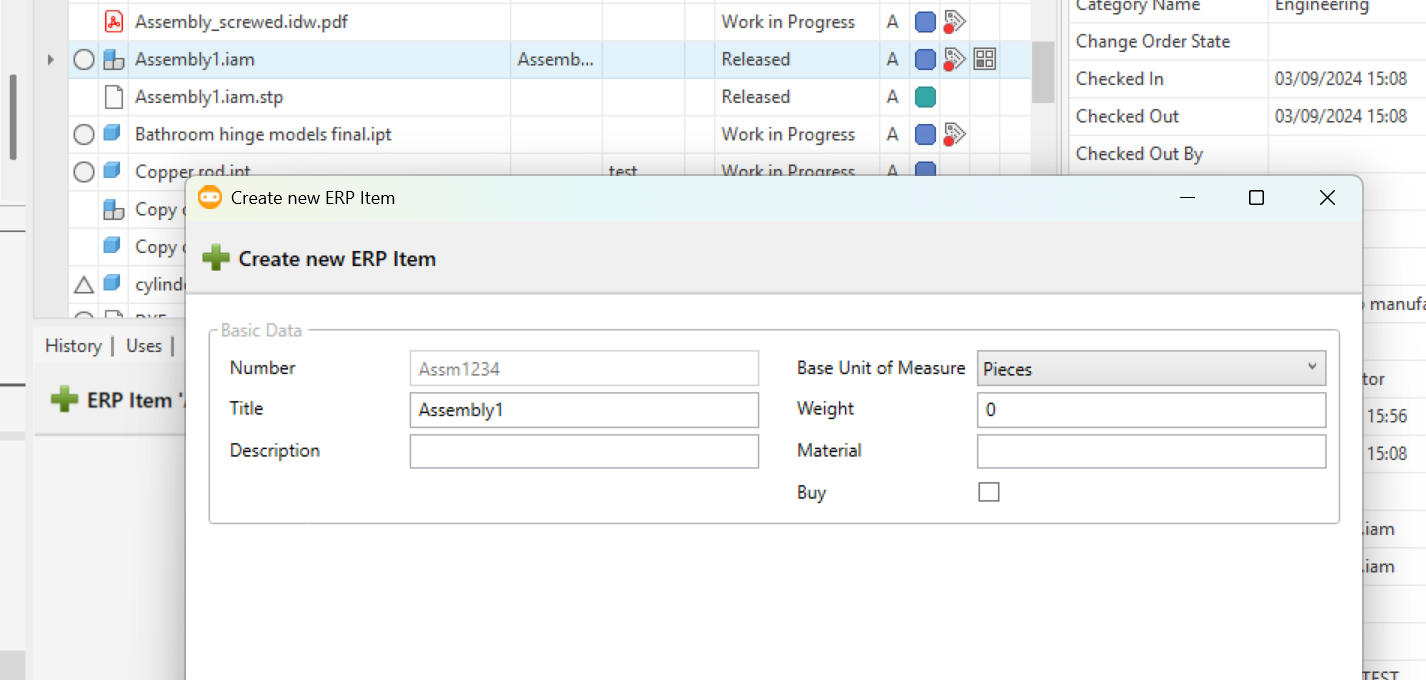Click the Change Order State property label

1153,42
